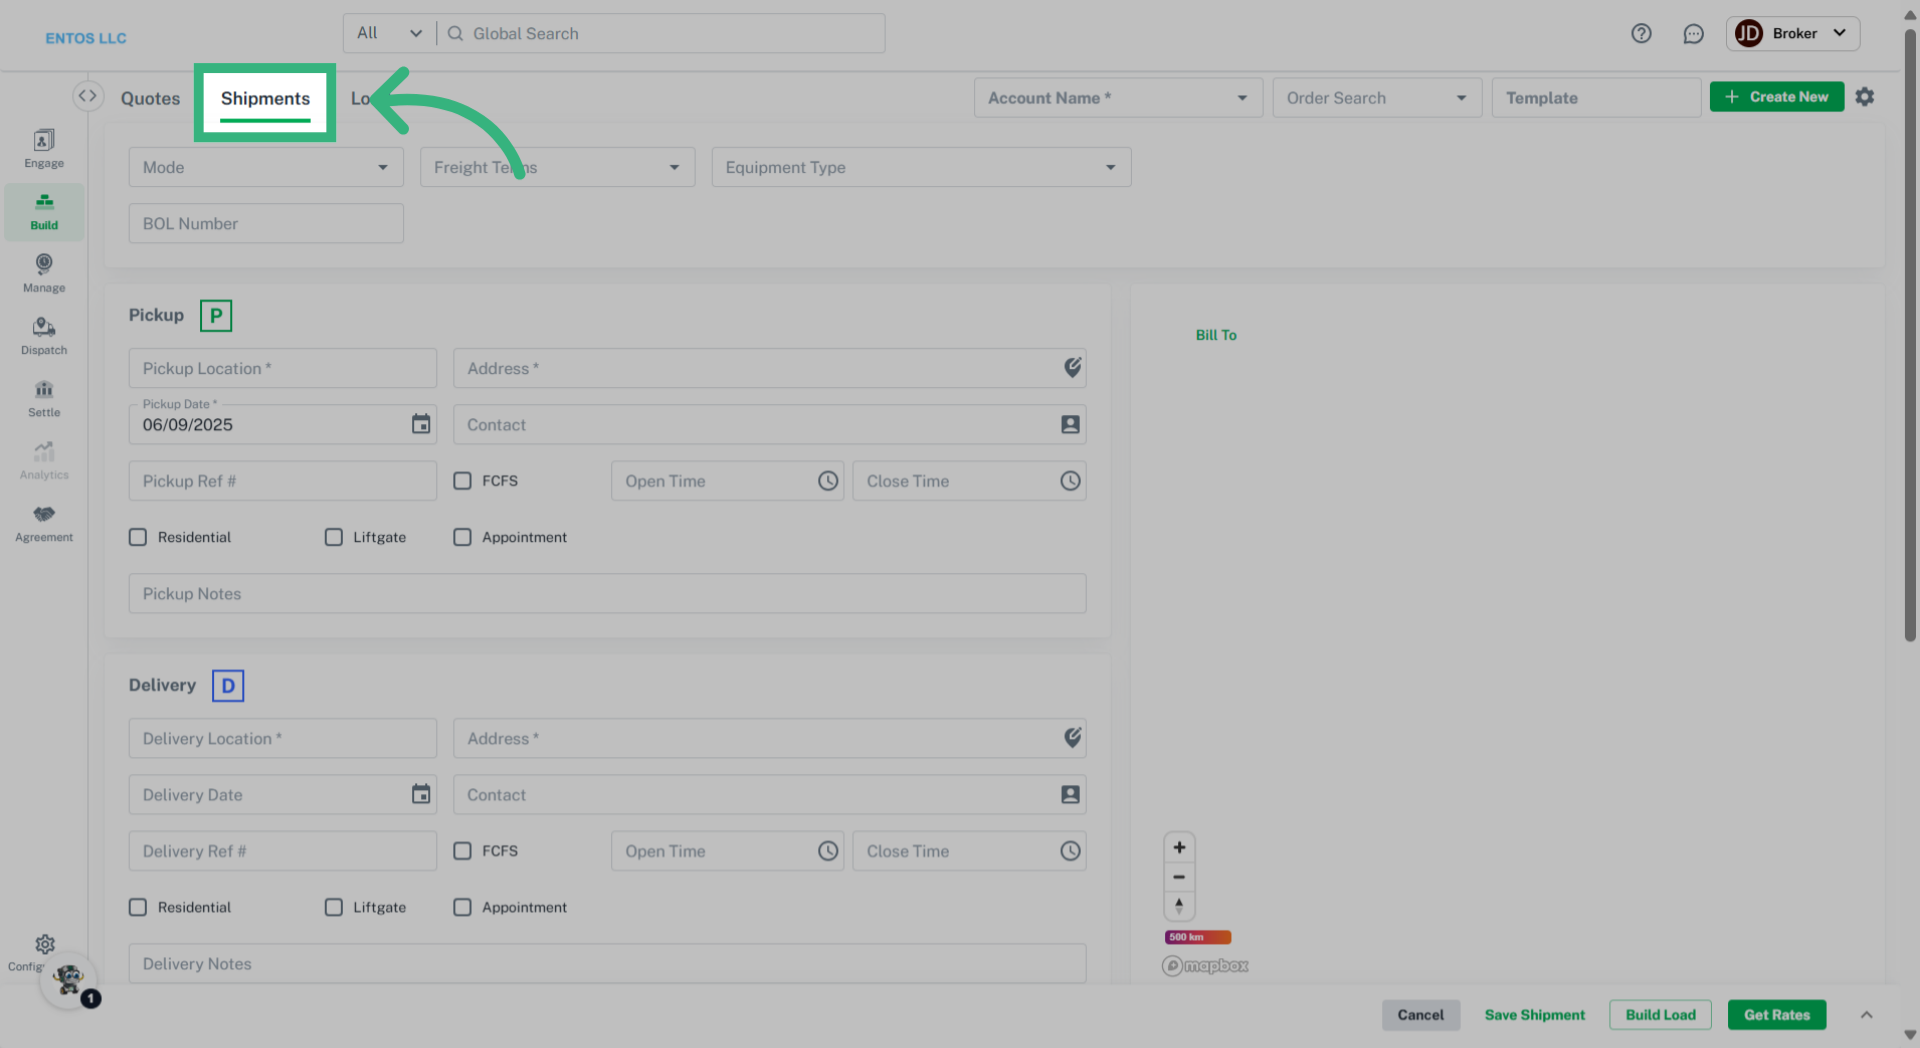Select the Shipments tab
The height and width of the screenshot is (1048, 1920).
265,98
